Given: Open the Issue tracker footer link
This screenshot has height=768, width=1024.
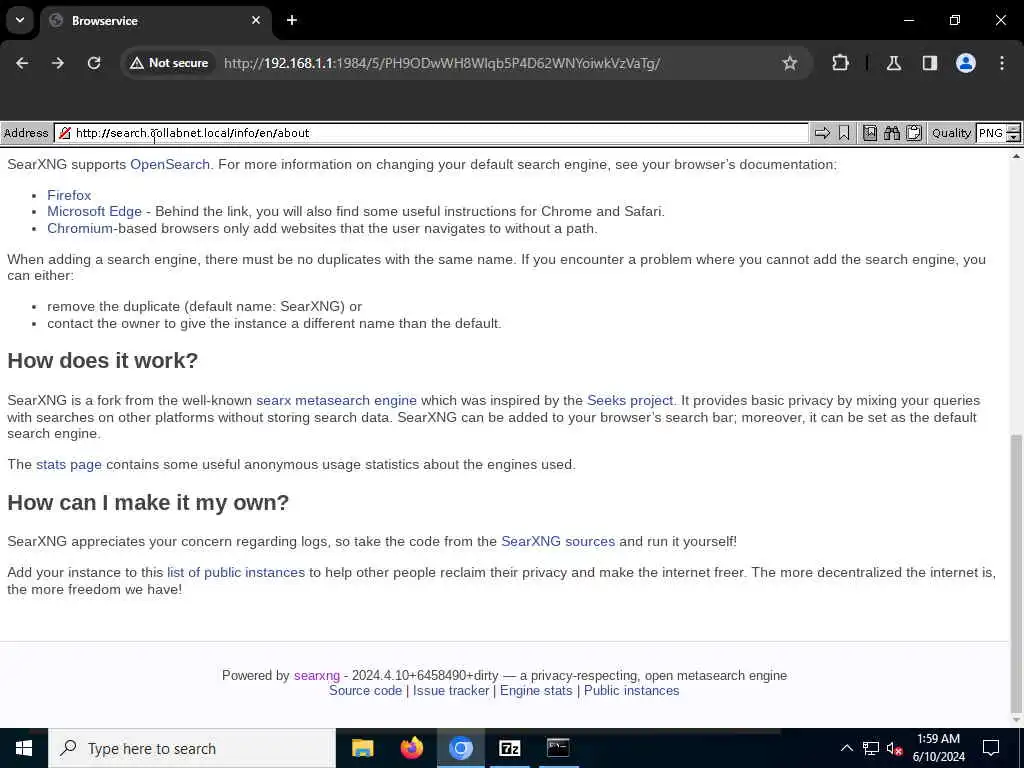Looking at the screenshot, I should pos(451,690).
